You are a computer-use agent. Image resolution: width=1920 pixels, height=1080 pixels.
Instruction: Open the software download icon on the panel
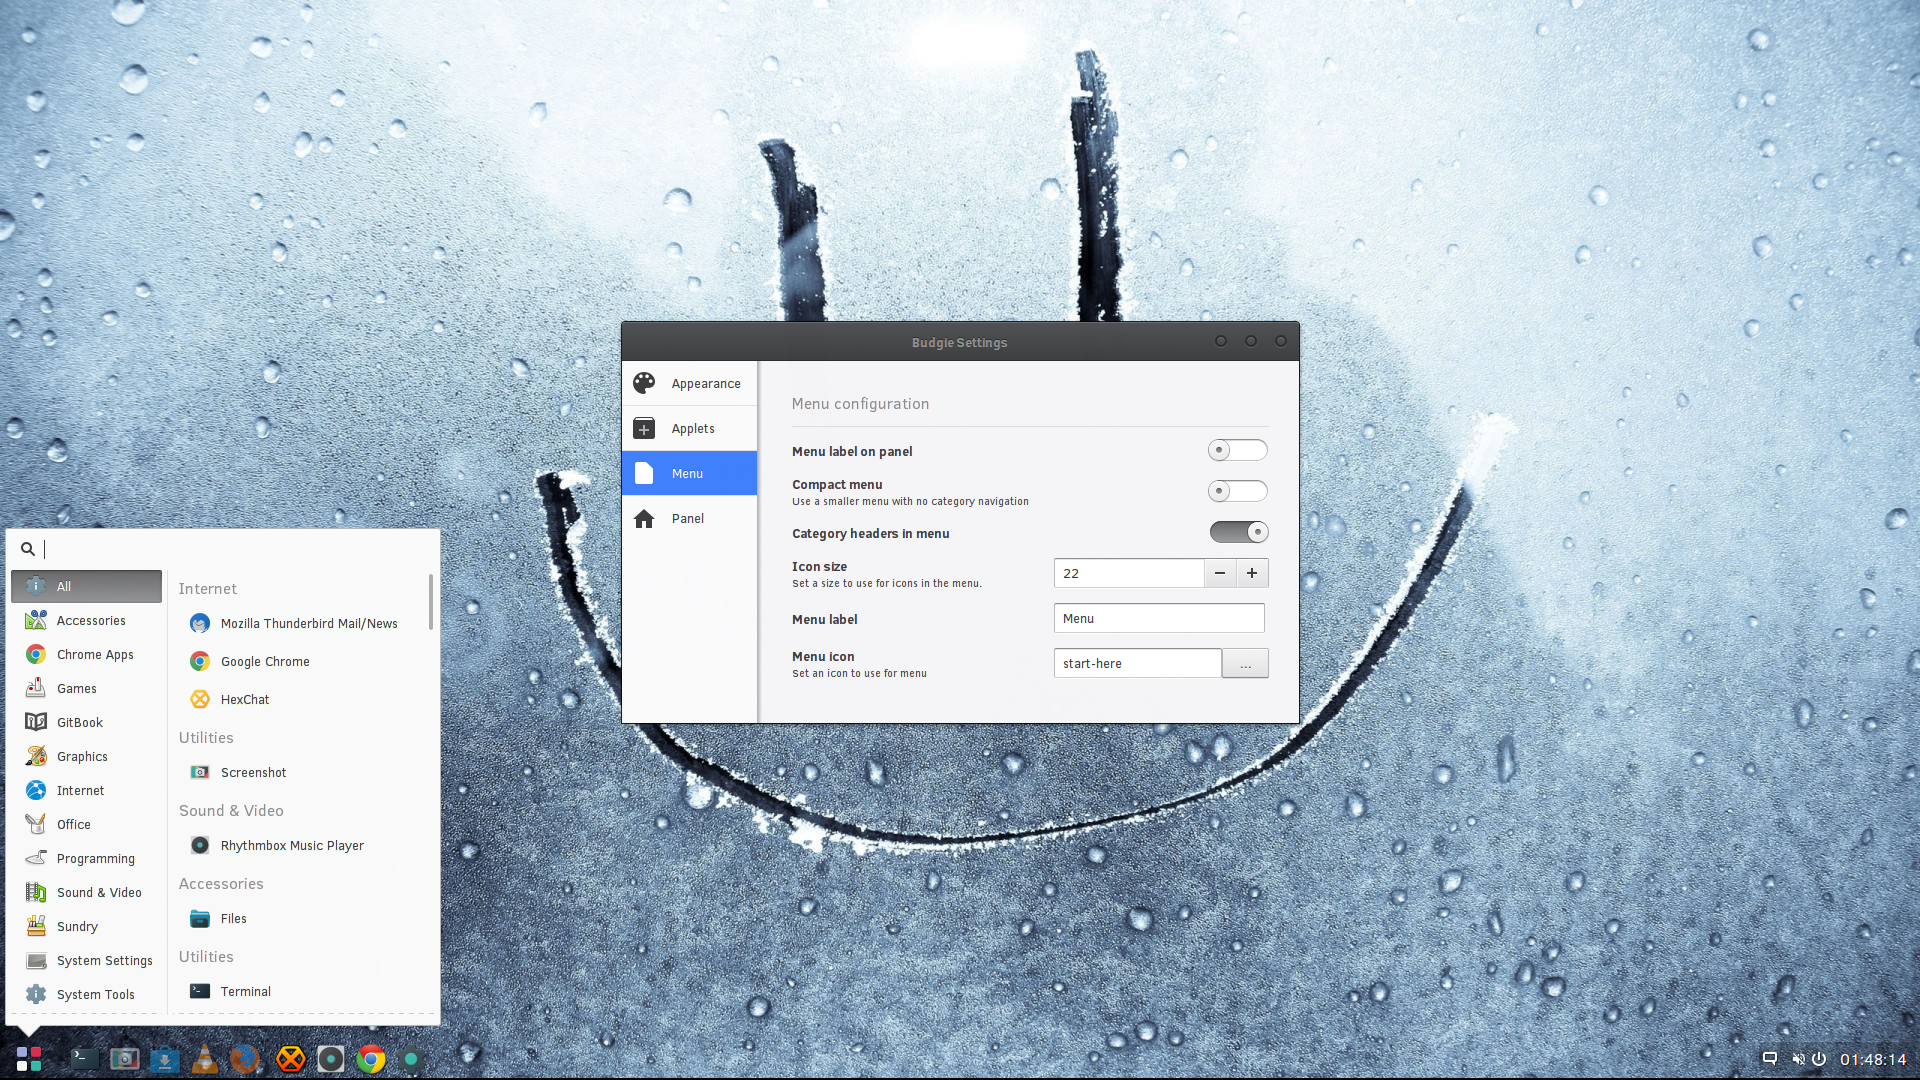pyautogui.click(x=165, y=1059)
